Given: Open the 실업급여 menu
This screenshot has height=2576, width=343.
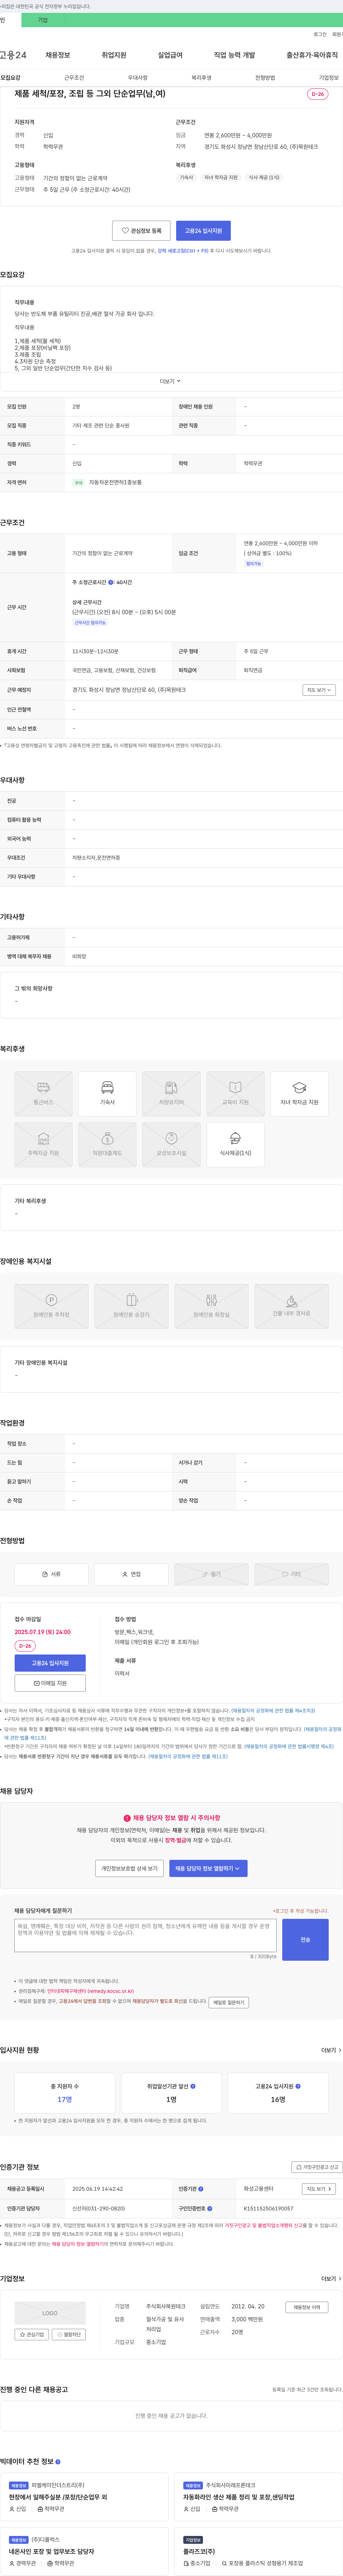Looking at the screenshot, I should 170,55.
